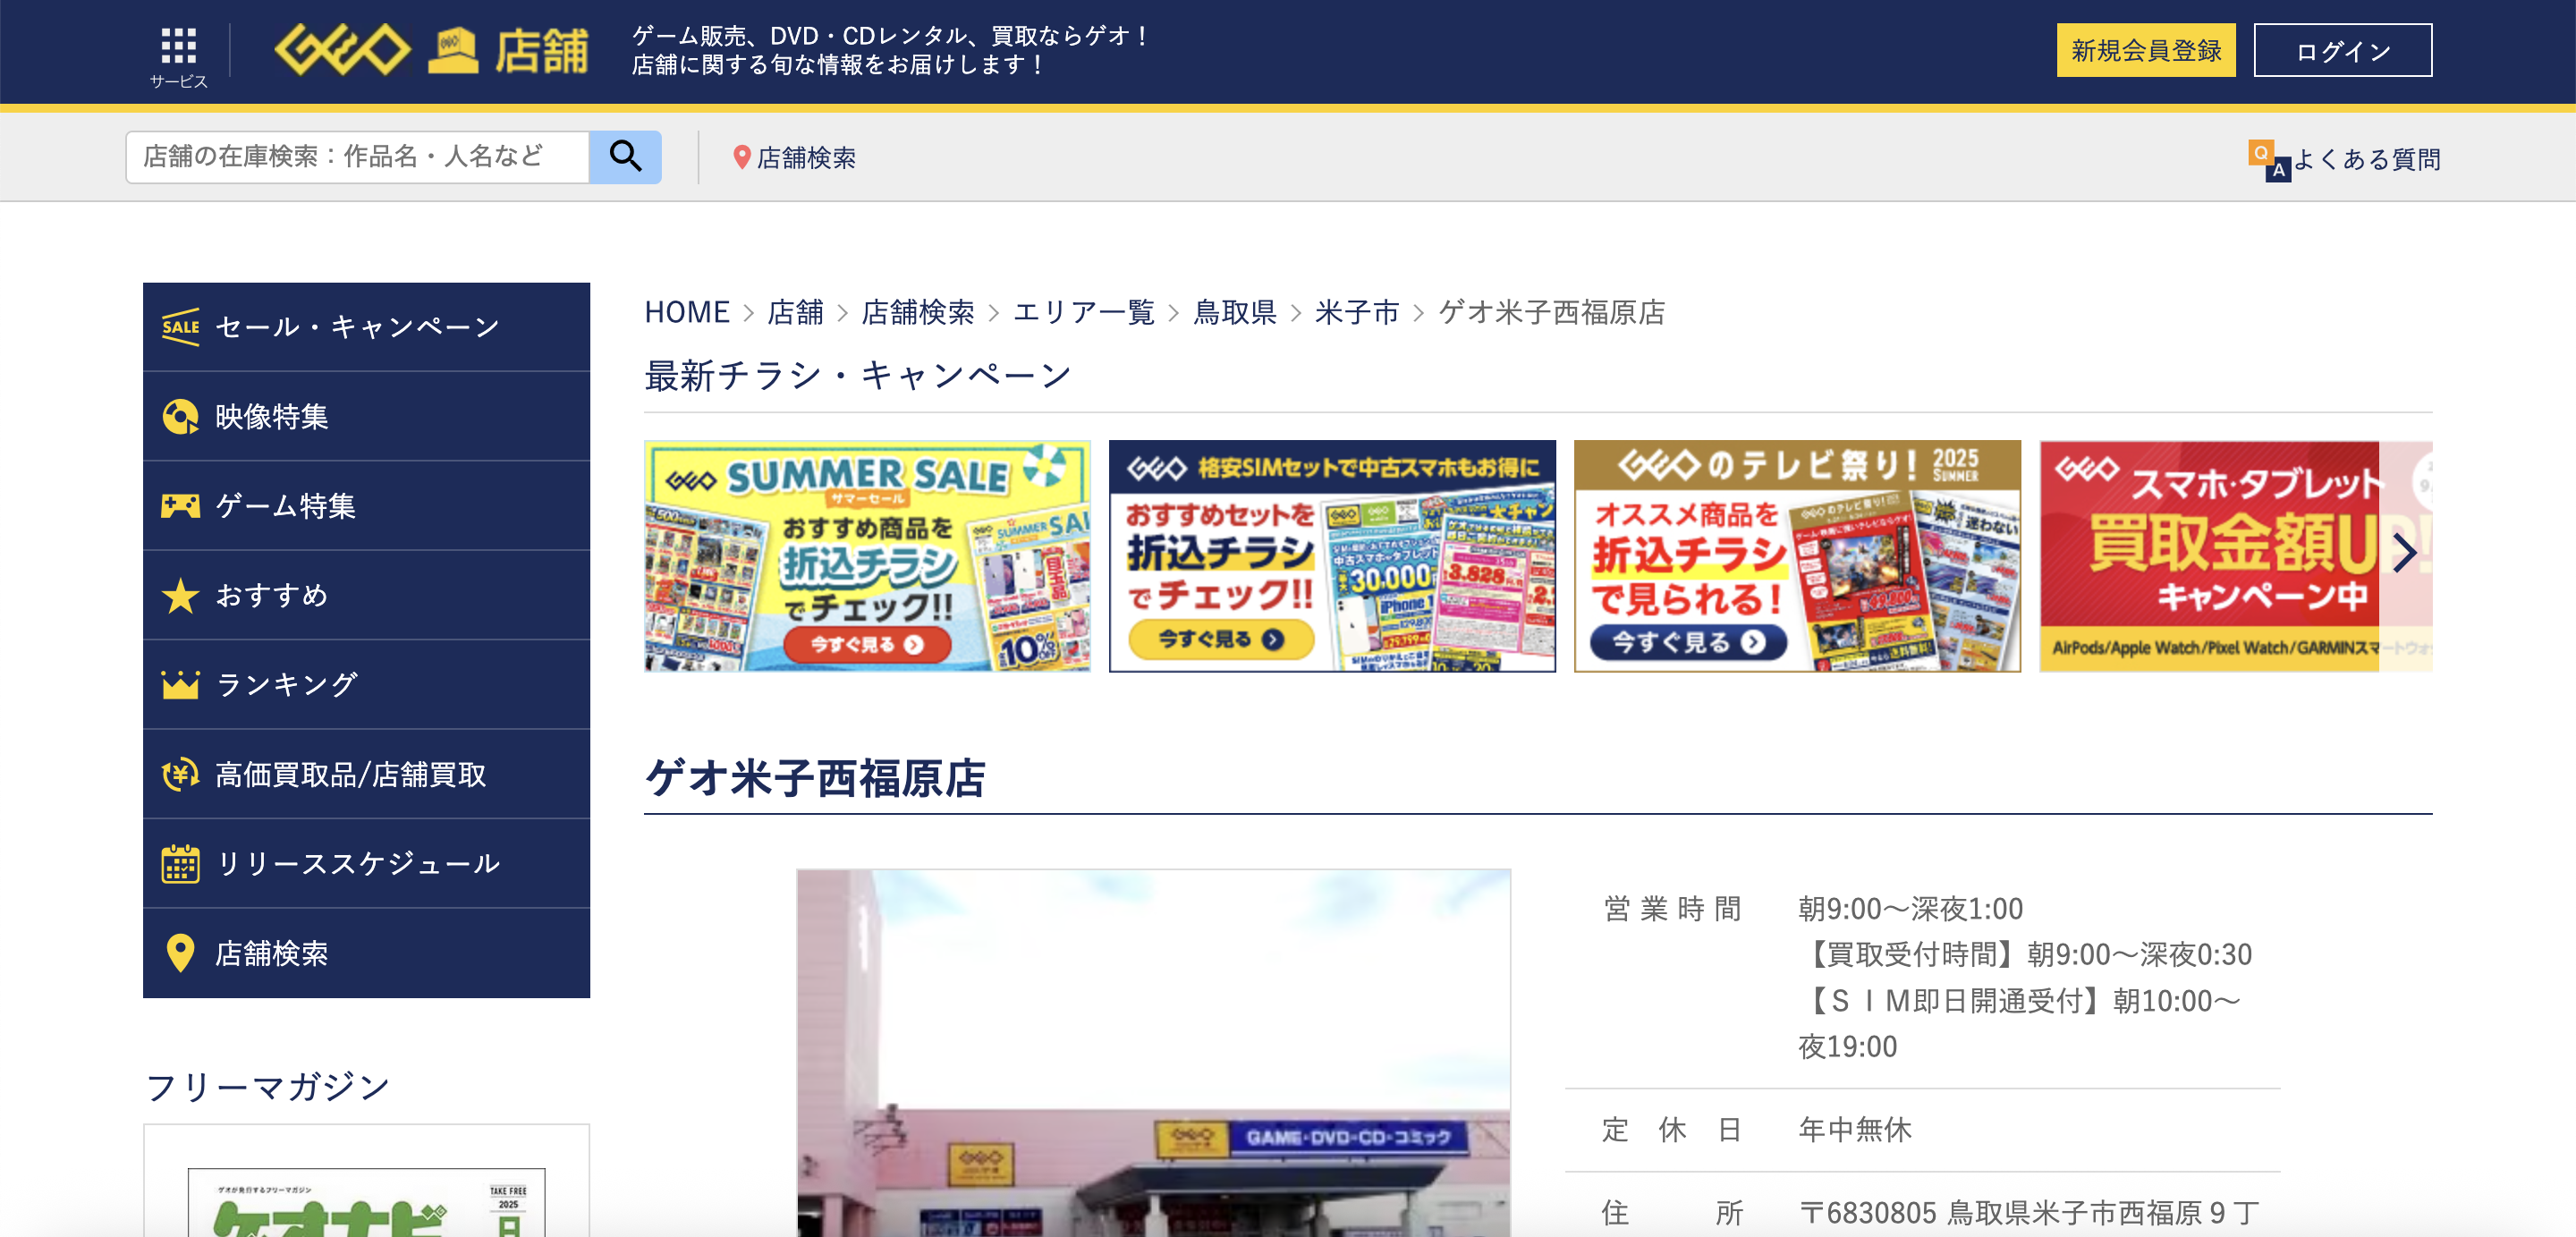Open the ランキング sidebar menu

click(366, 685)
